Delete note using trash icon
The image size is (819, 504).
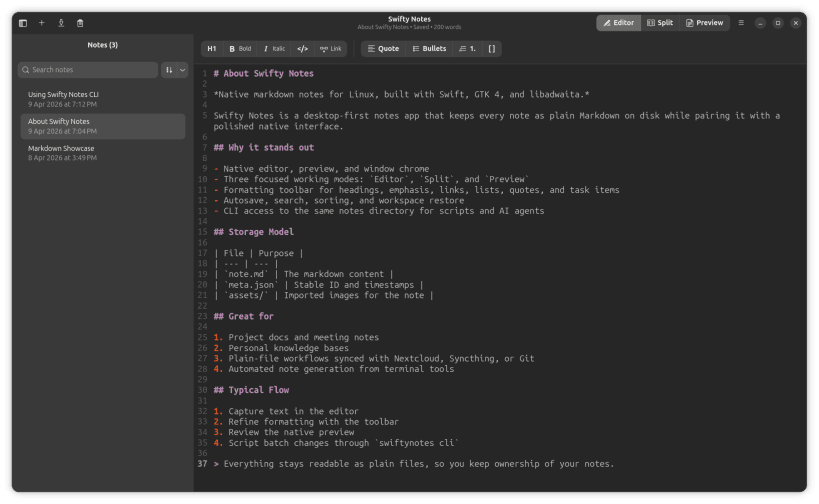(80, 23)
